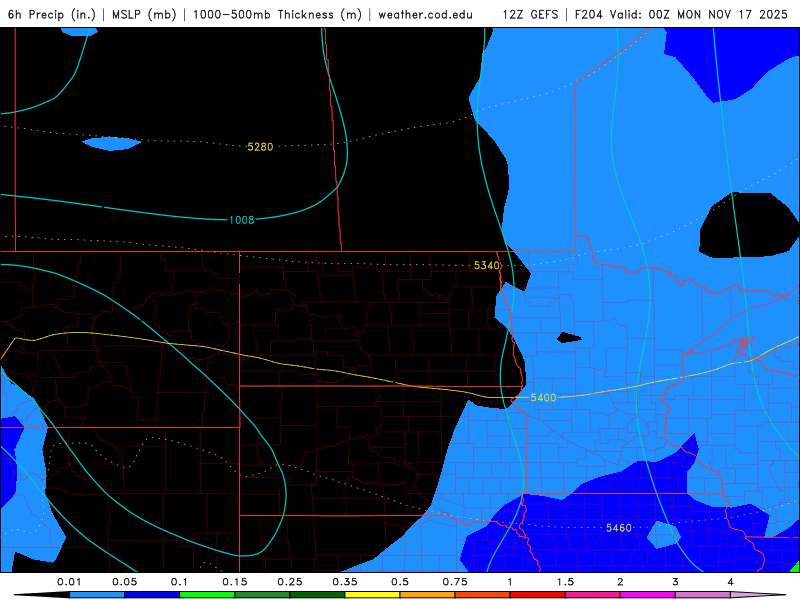The width and height of the screenshot is (800, 600).
Task: Click the '0.05' legend value
Action: 124,582
